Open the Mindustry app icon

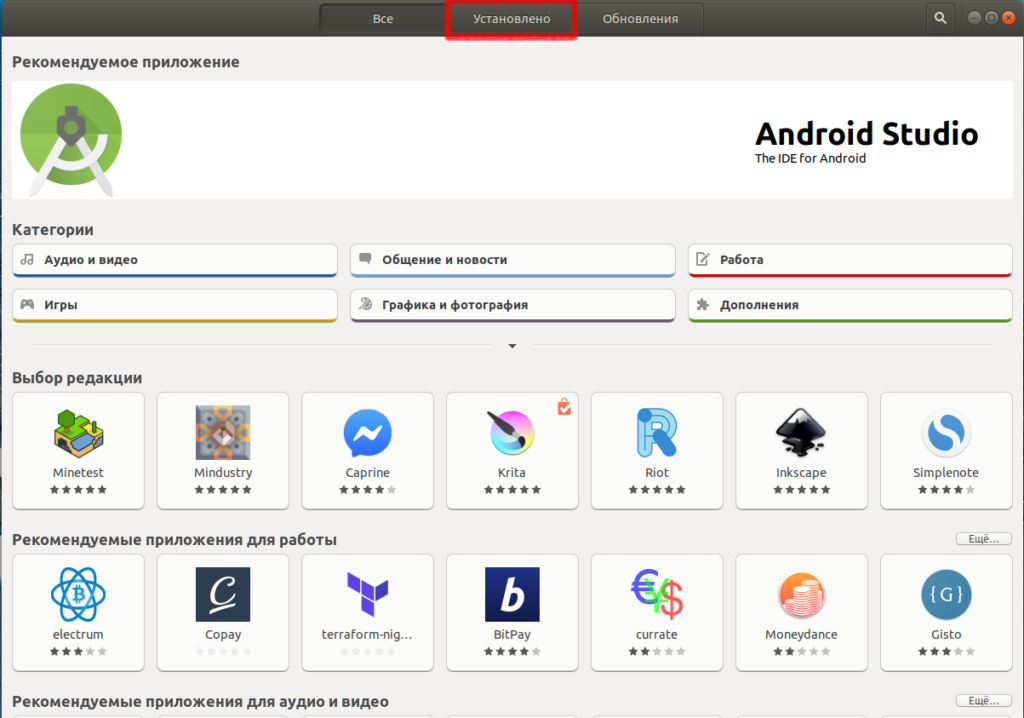tap(223, 432)
